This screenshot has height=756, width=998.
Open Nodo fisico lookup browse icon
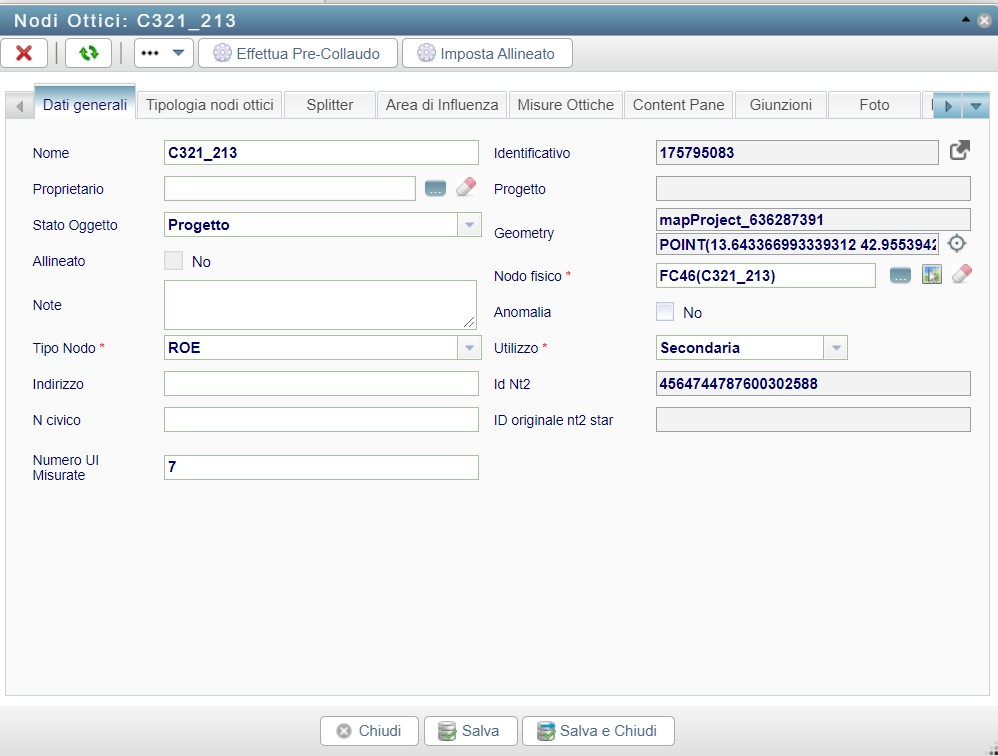coord(900,275)
